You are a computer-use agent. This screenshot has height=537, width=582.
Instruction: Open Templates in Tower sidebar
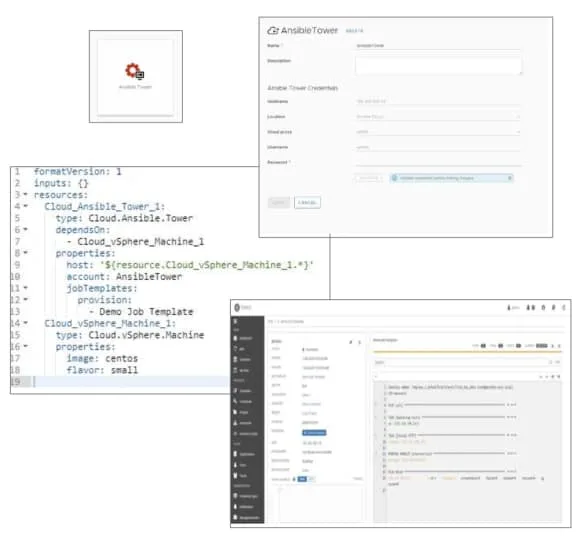point(243,391)
